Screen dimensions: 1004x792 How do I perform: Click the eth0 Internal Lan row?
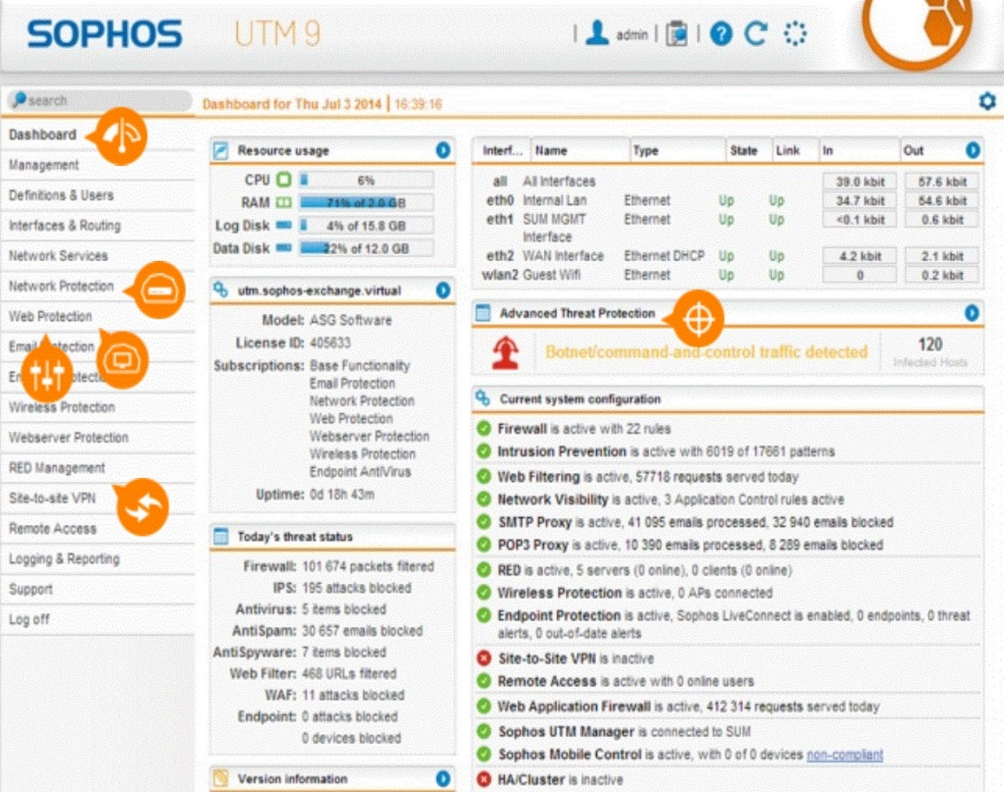click(730, 200)
